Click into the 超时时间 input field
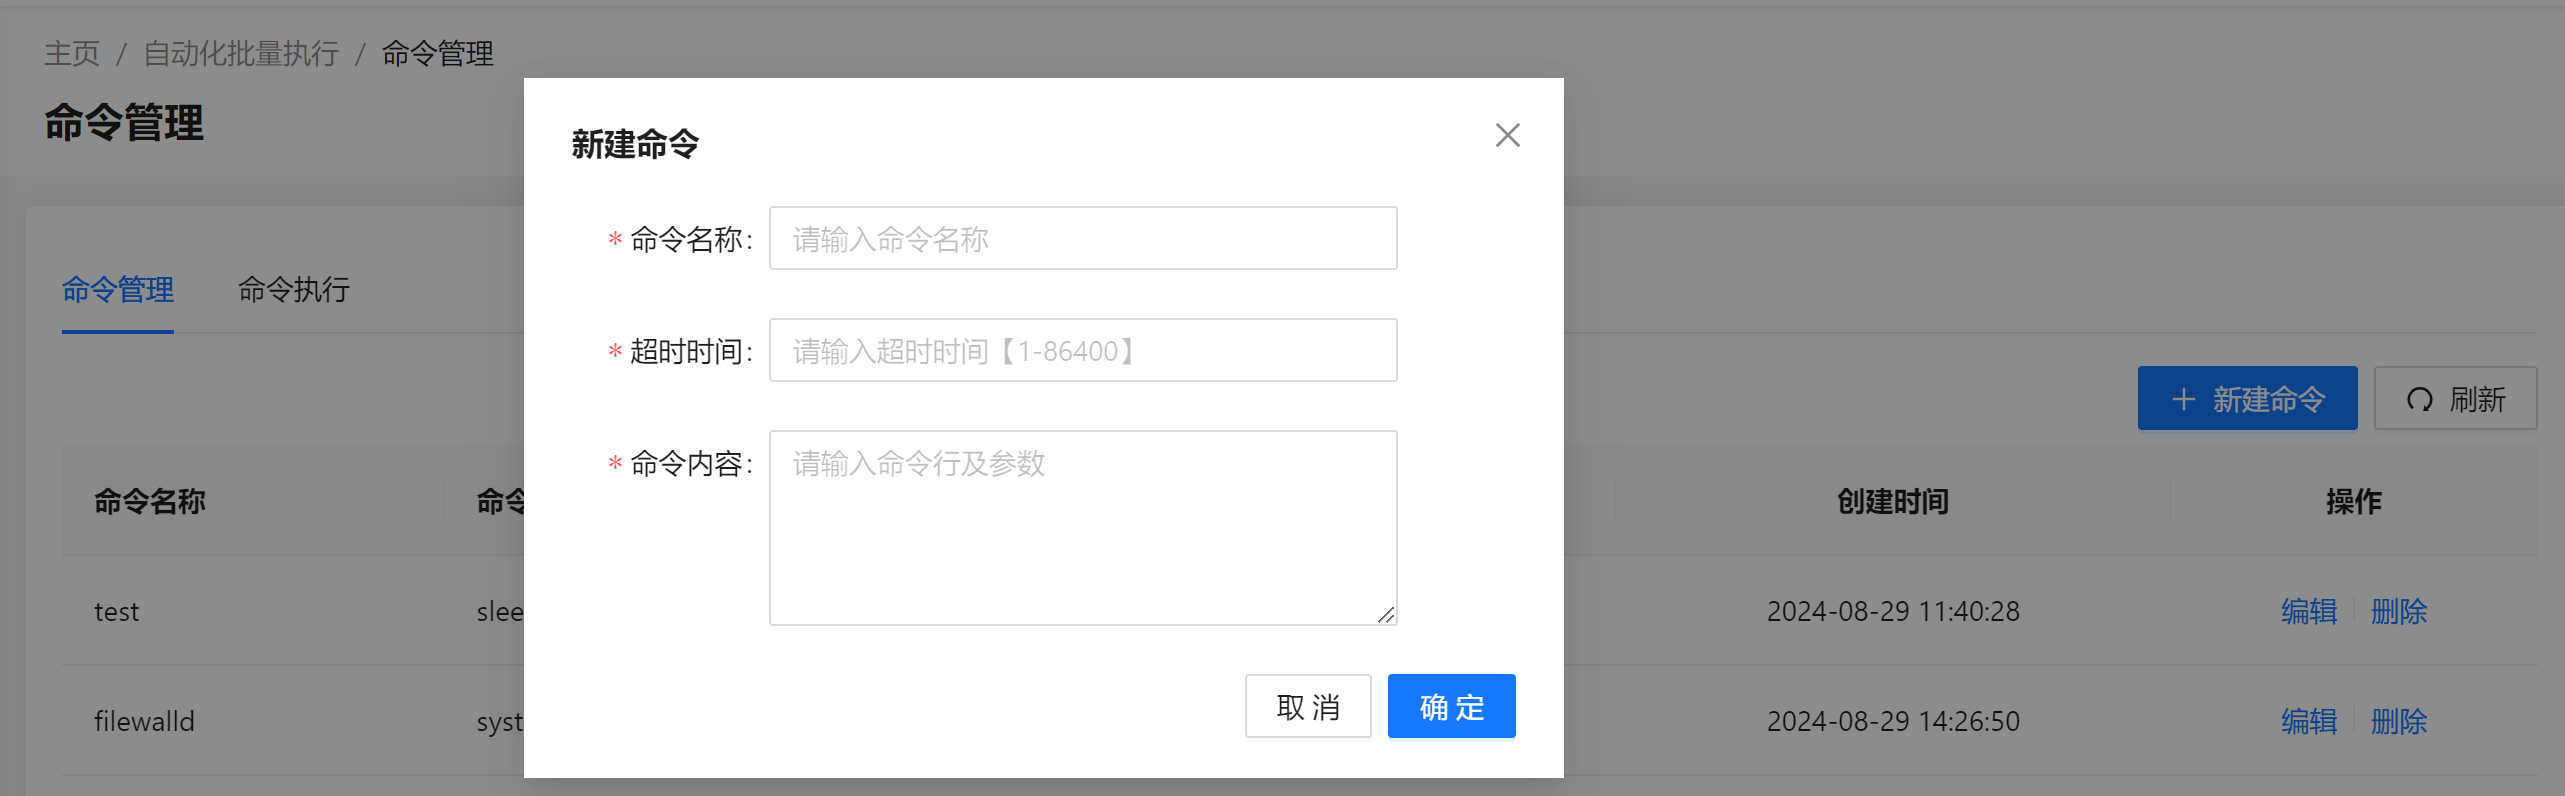The image size is (2565, 796). pyautogui.click(x=1082, y=351)
